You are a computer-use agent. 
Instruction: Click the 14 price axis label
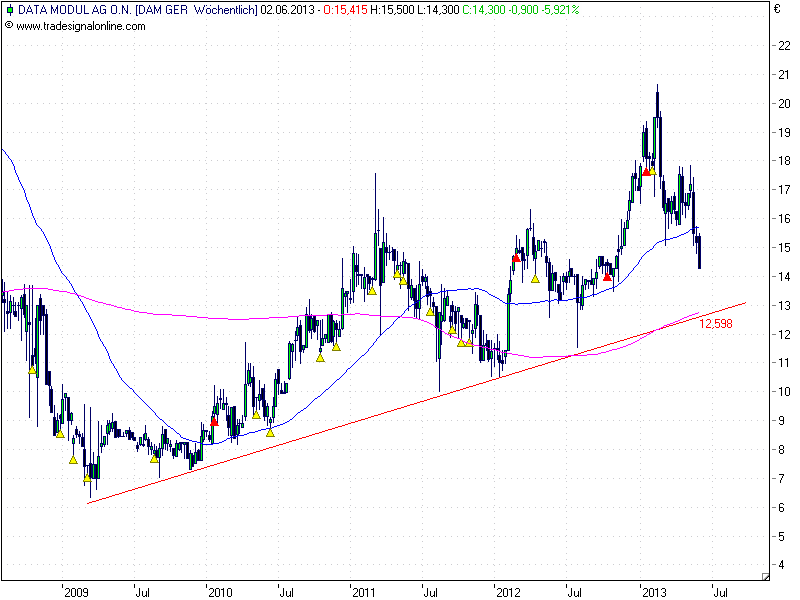click(x=784, y=277)
